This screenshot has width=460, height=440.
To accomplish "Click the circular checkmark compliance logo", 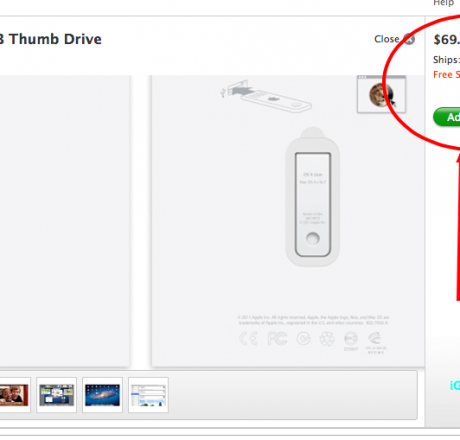I will click(303, 339).
